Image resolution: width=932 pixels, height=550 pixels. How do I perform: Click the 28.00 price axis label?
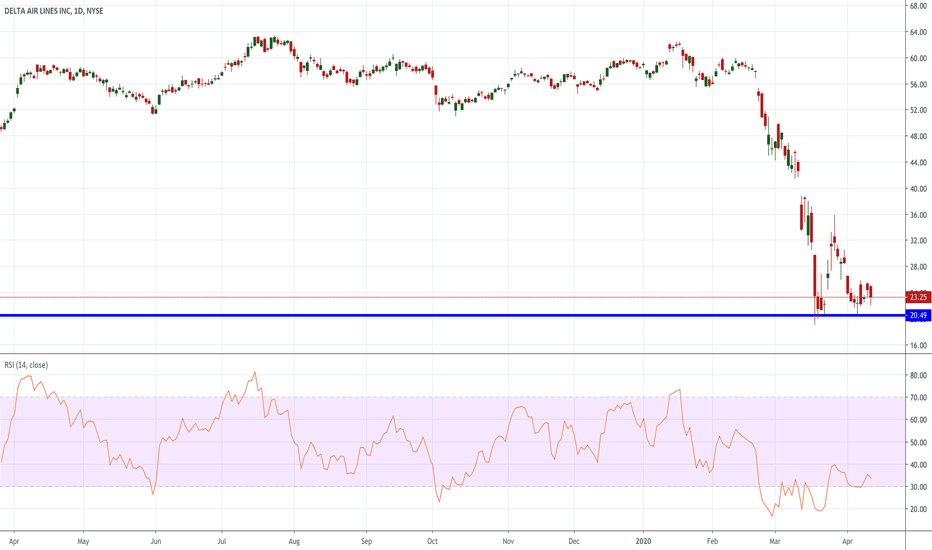tap(918, 267)
